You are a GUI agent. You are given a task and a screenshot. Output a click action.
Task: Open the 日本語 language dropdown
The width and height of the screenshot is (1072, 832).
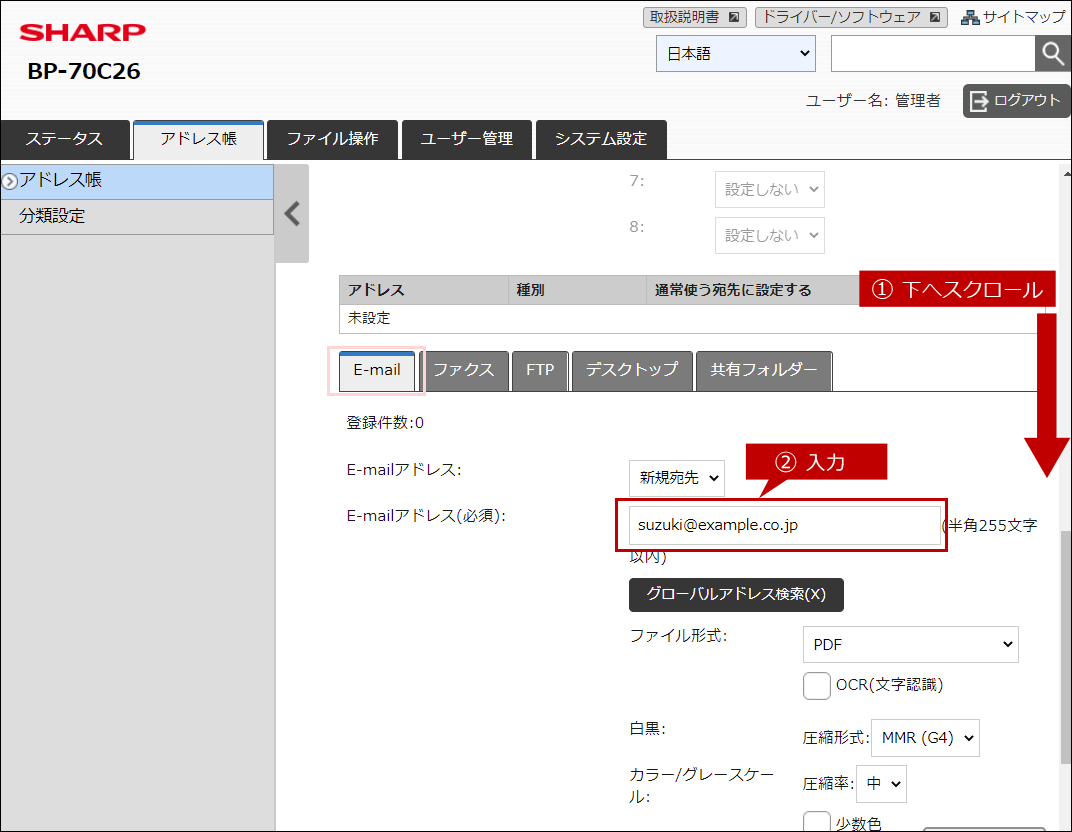tap(736, 53)
